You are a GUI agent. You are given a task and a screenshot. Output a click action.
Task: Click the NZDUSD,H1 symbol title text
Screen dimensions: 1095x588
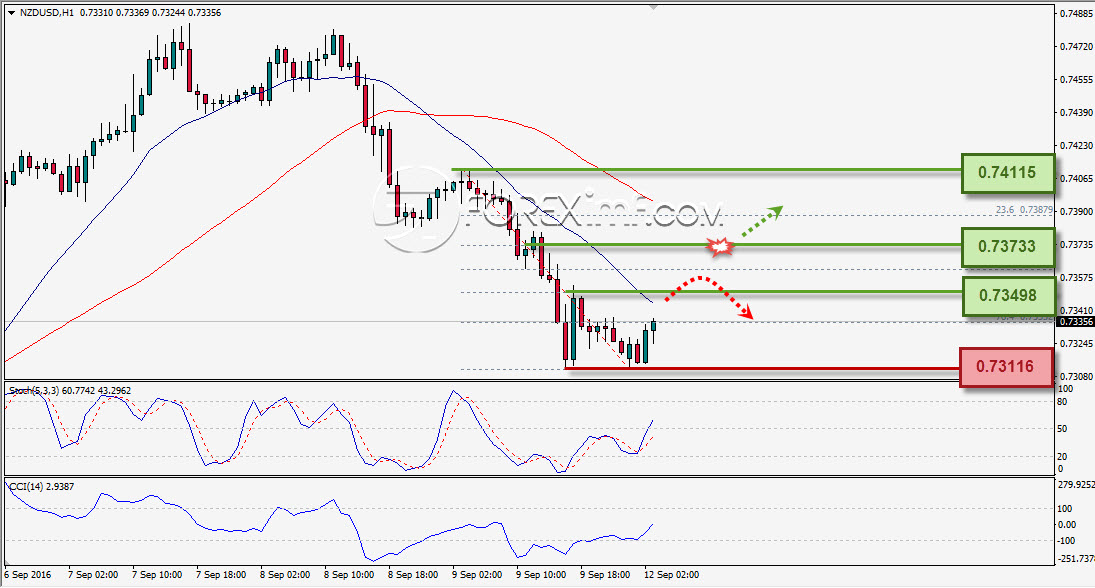point(47,13)
